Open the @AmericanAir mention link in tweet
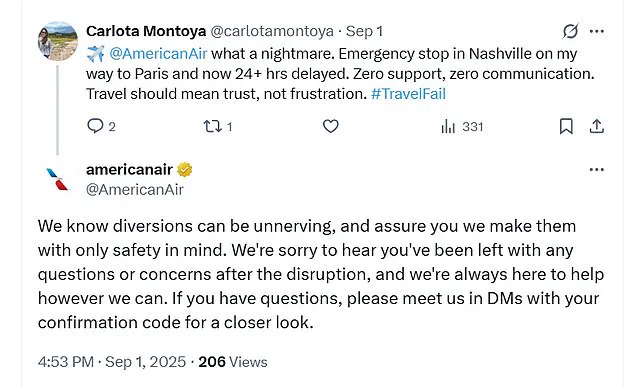 tap(158, 53)
